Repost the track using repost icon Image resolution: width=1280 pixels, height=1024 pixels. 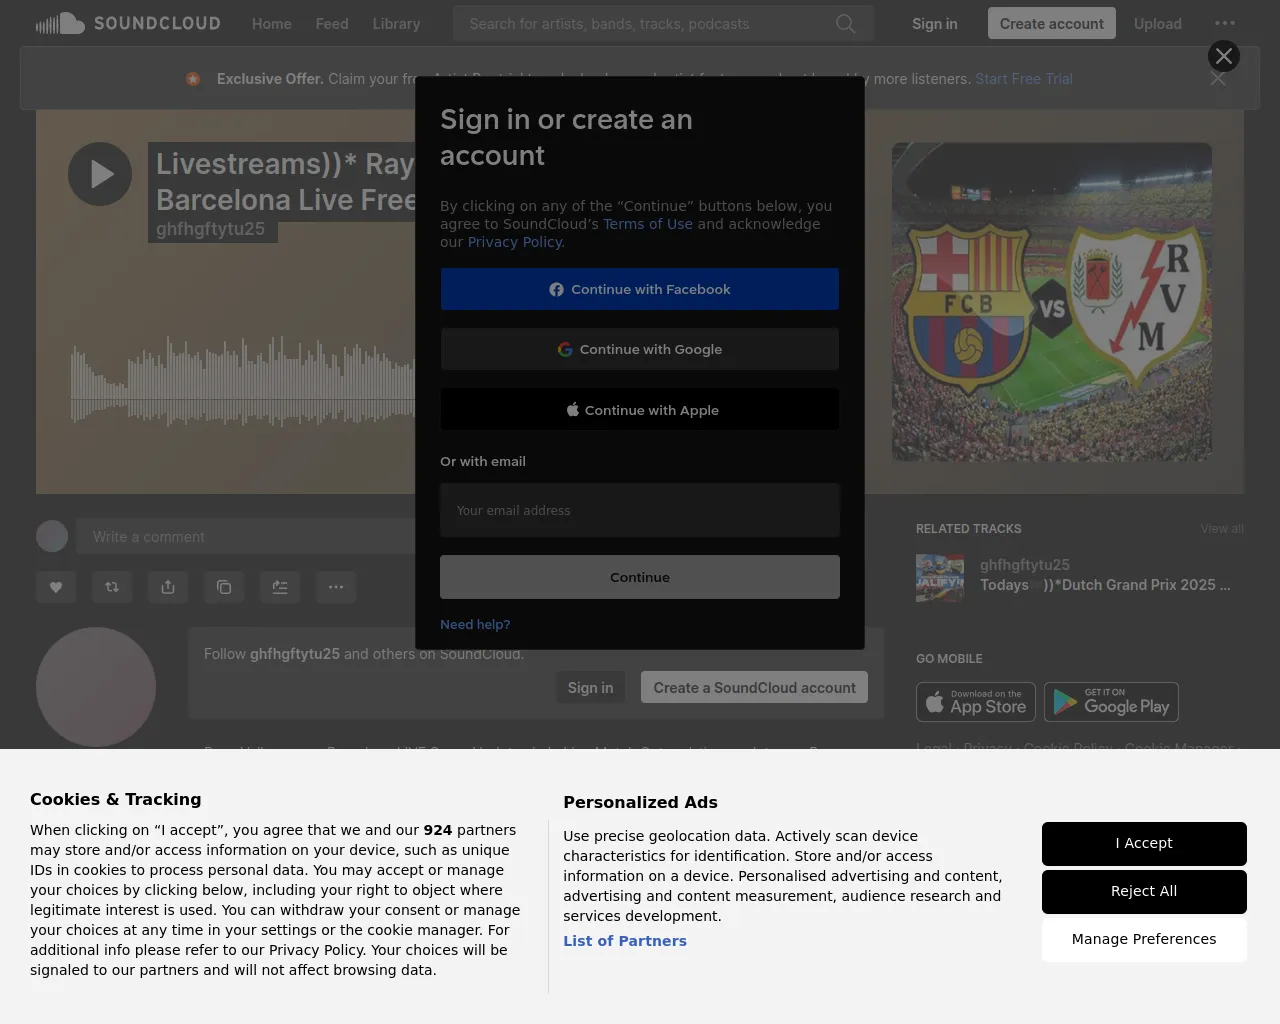(112, 587)
